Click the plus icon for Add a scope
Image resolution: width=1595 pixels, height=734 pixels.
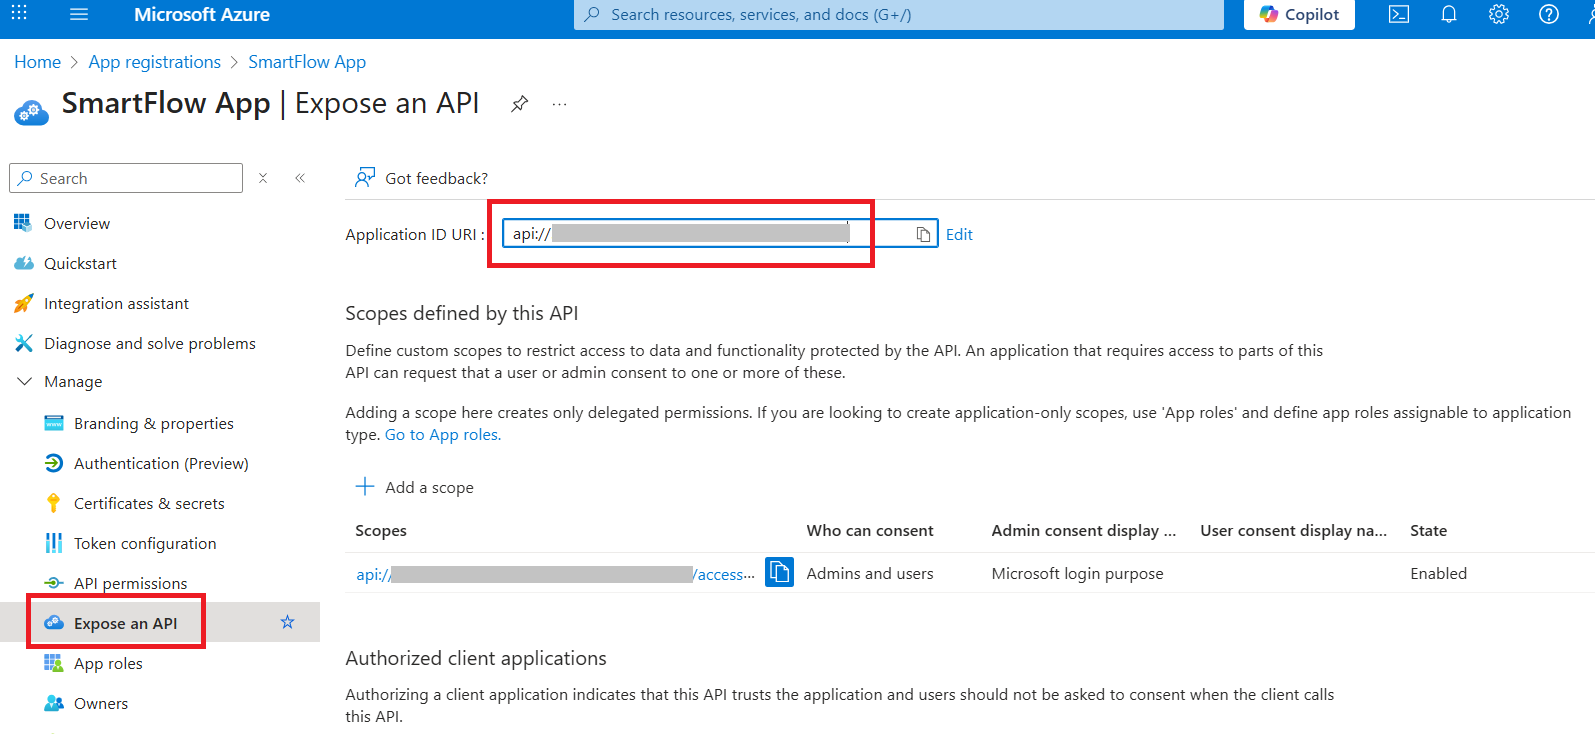[365, 486]
